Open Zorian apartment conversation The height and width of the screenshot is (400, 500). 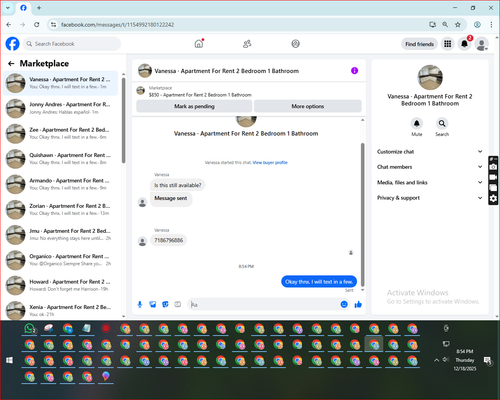[x=61, y=210]
